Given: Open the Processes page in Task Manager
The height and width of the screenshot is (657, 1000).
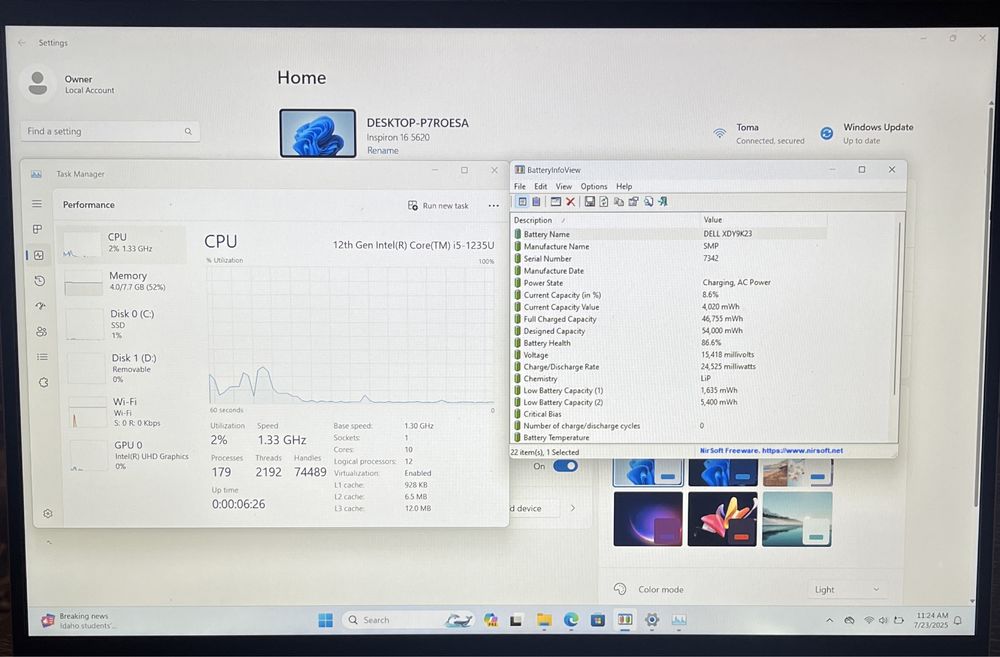Looking at the screenshot, I should 38,229.
